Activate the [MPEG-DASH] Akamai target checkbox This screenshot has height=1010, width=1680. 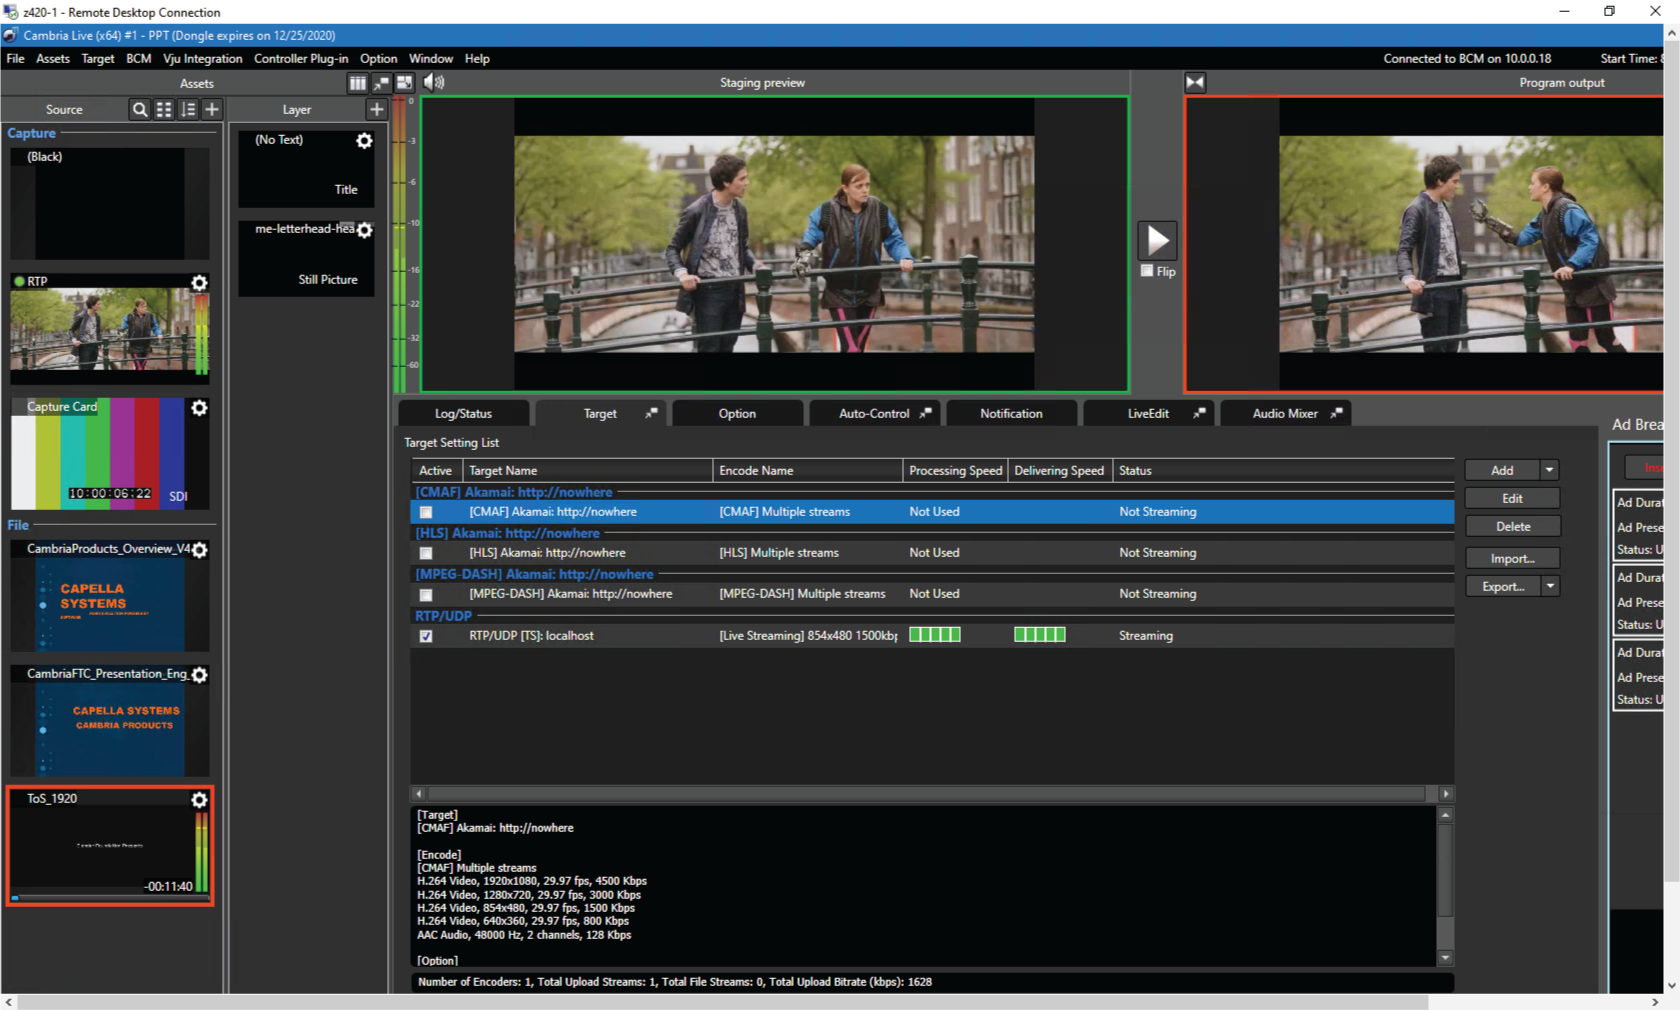tap(426, 595)
